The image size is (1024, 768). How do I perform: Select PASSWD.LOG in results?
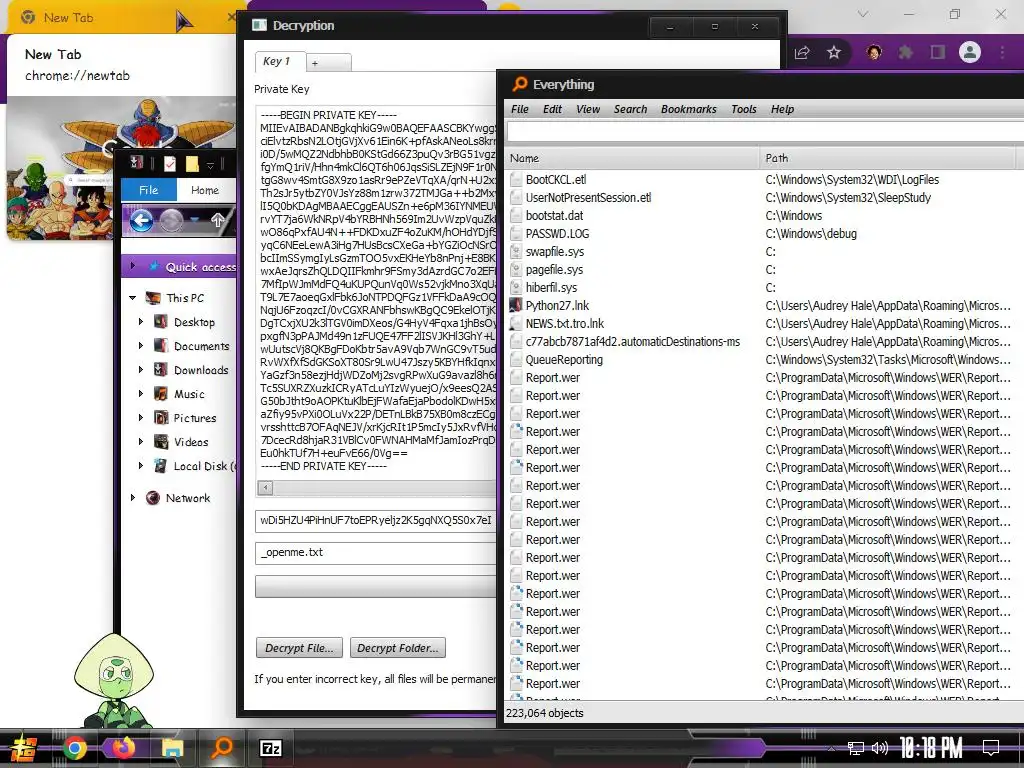click(557, 234)
